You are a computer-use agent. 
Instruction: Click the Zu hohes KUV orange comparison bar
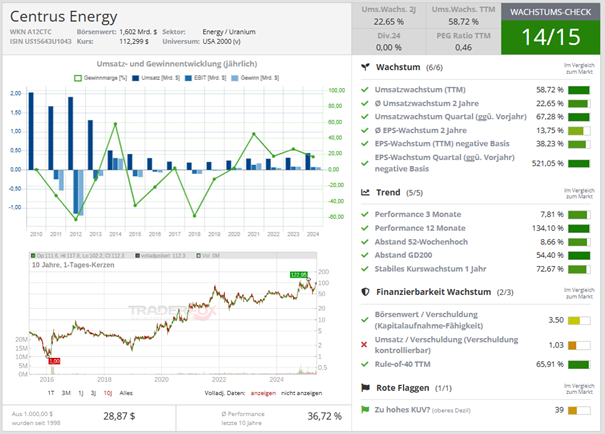click(579, 410)
